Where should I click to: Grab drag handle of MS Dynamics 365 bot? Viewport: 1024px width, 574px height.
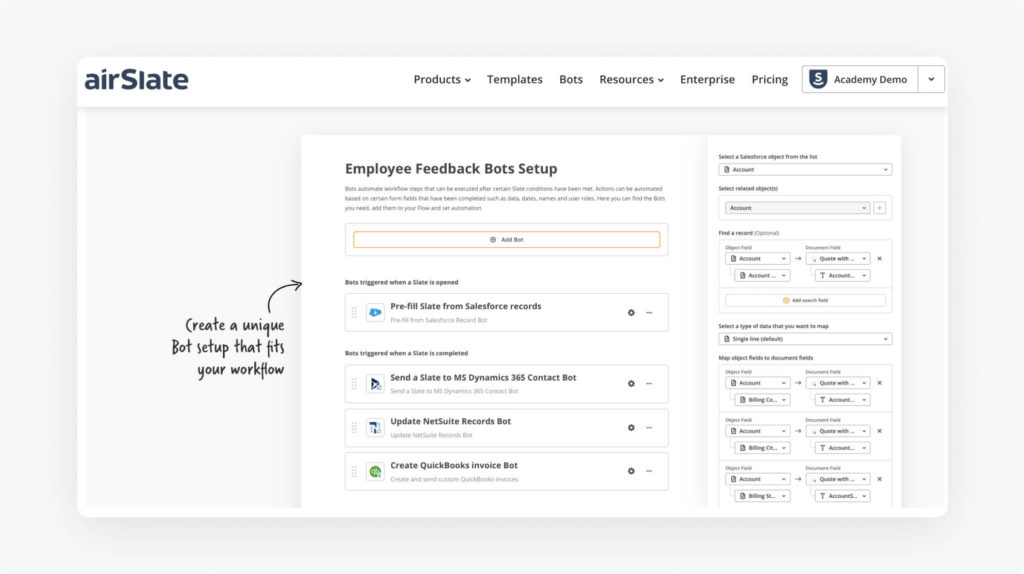pyautogui.click(x=354, y=383)
